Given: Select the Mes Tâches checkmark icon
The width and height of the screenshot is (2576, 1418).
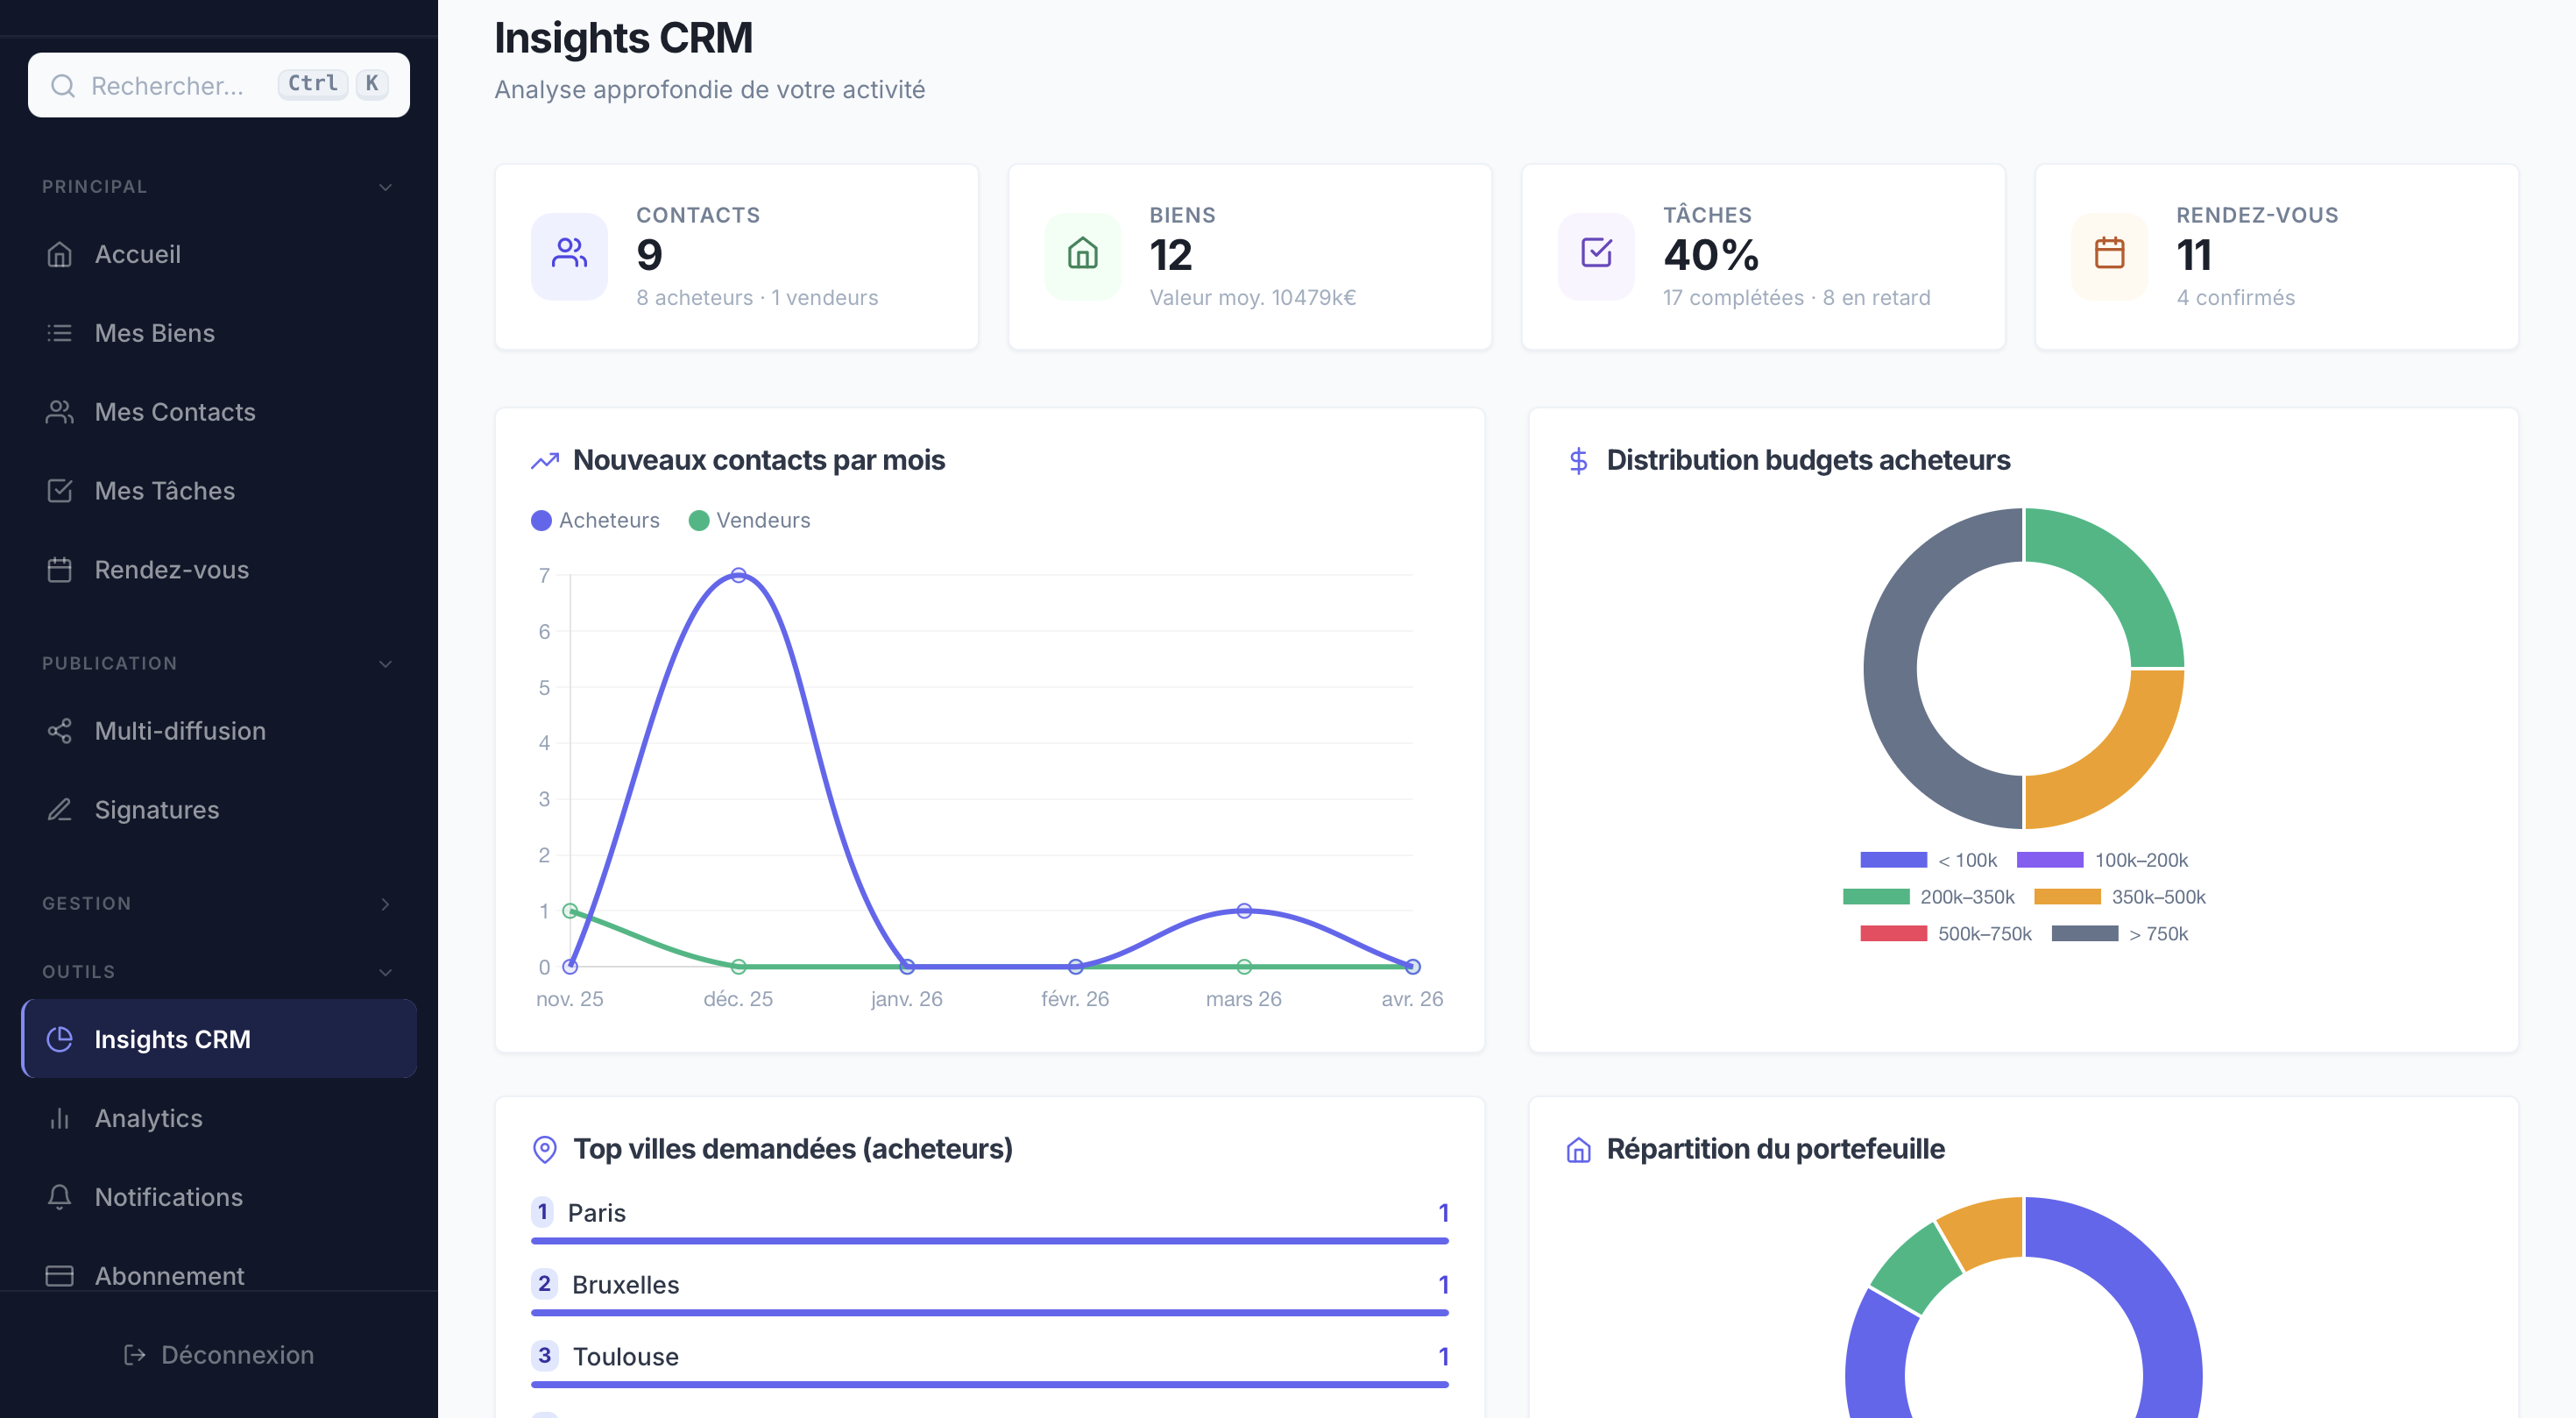Looking at the screenshot, I should tap(60, 490).
